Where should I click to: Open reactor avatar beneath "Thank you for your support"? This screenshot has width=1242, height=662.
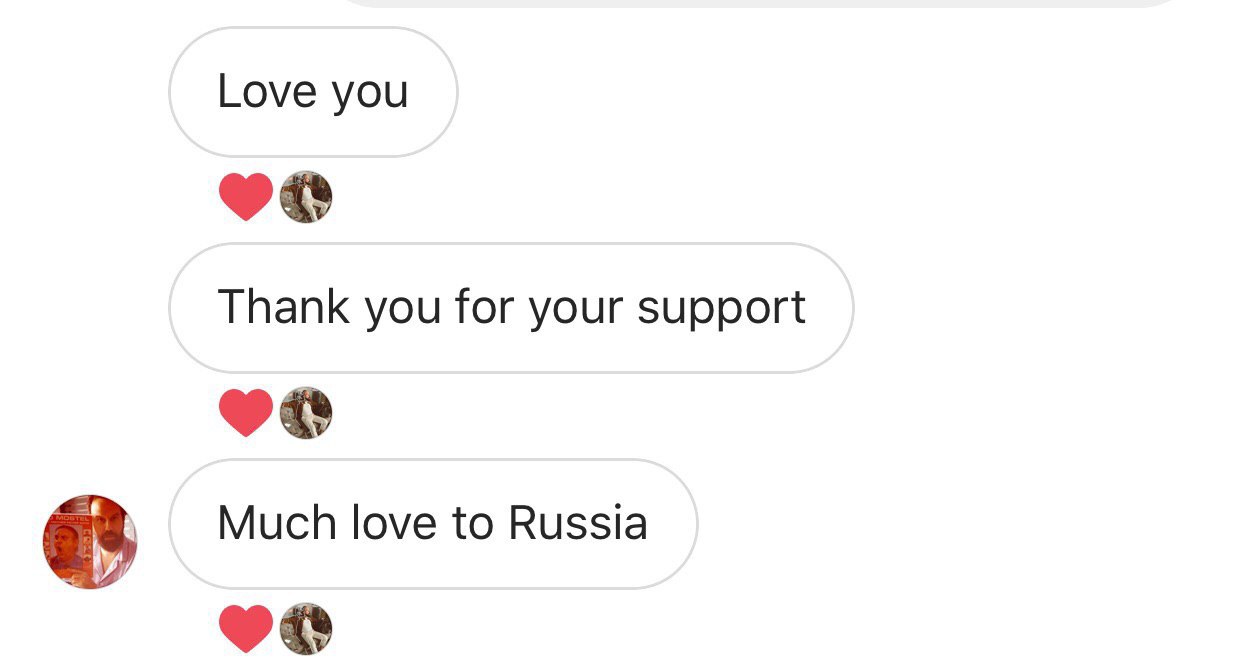[x=306, y=413]
